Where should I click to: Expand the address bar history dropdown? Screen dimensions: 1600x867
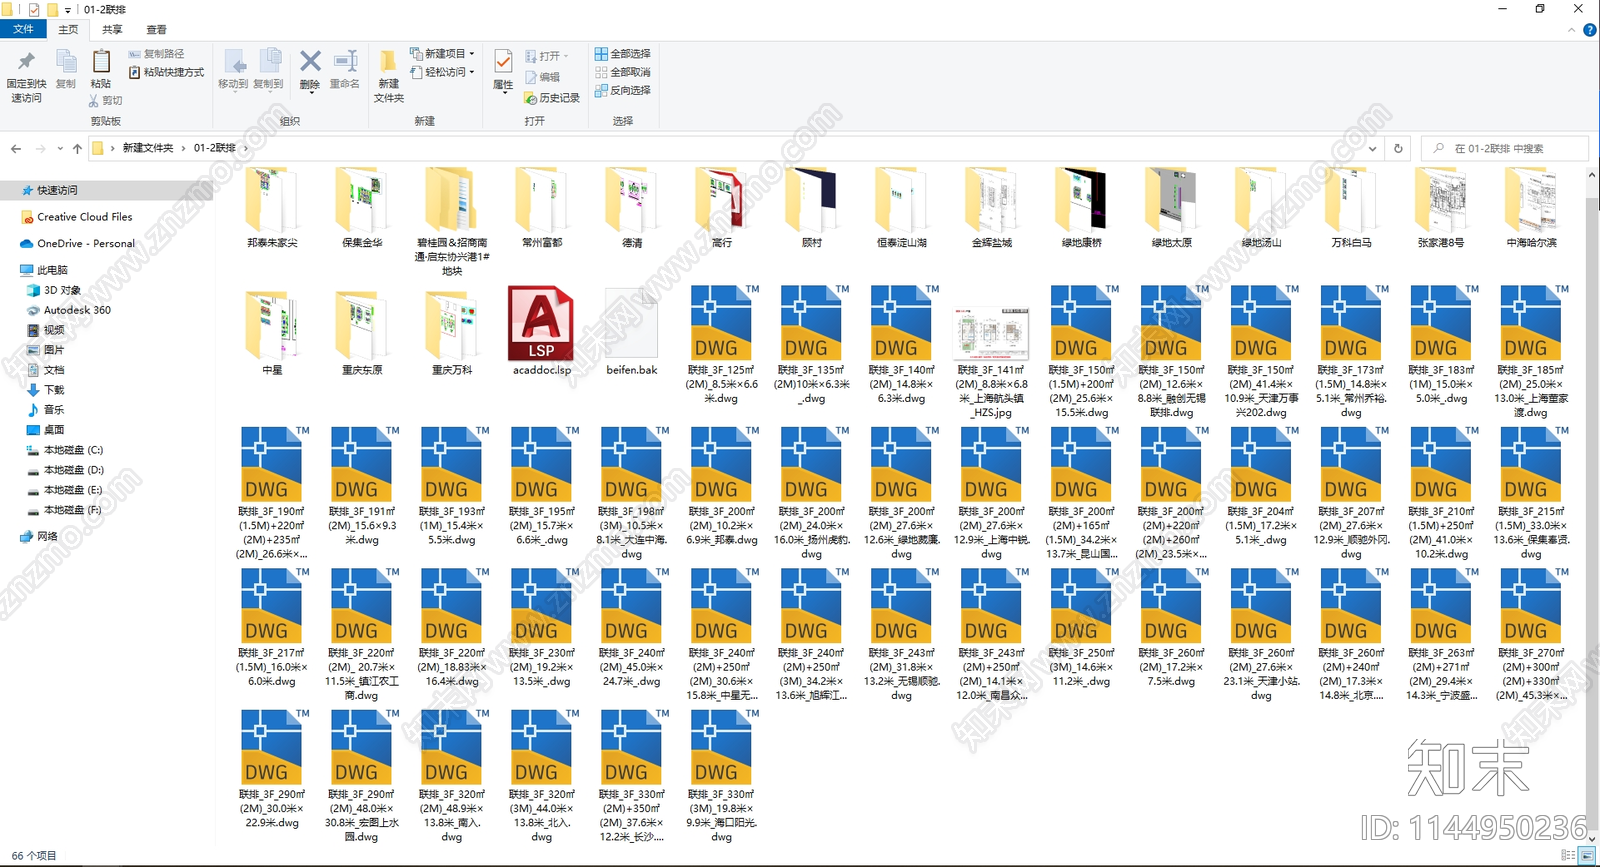(x=1373, y=148)
